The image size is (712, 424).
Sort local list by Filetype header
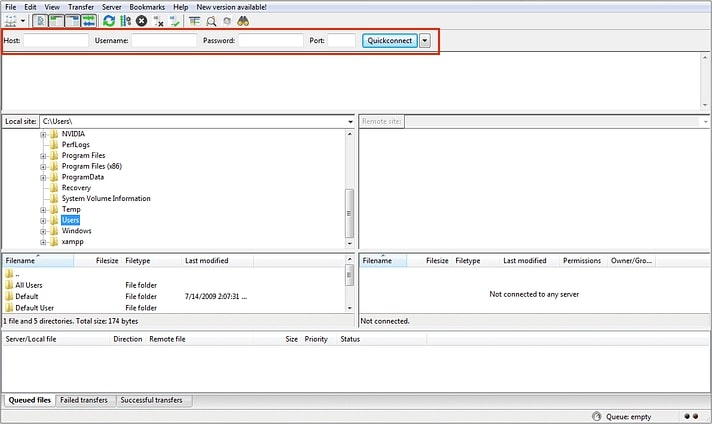pyautogui.click(x=152, y=261)
